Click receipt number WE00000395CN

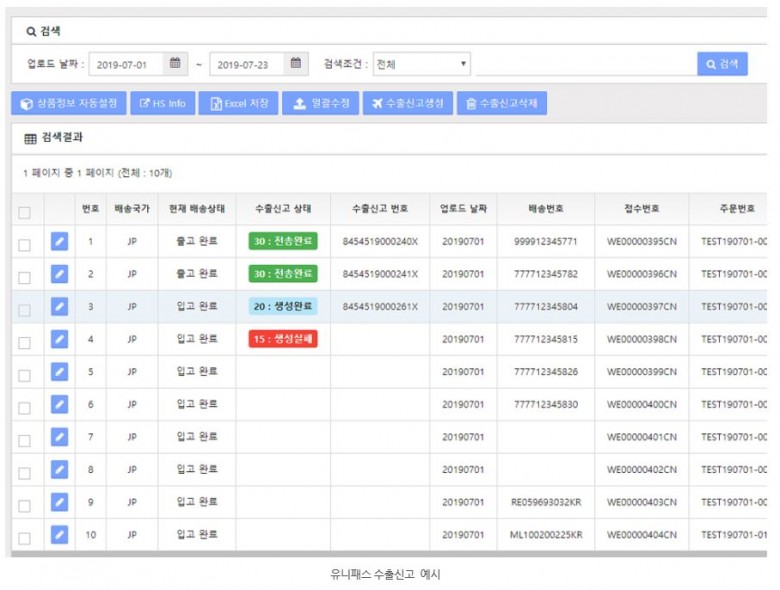pyautogui.click(x=642, y=242)
